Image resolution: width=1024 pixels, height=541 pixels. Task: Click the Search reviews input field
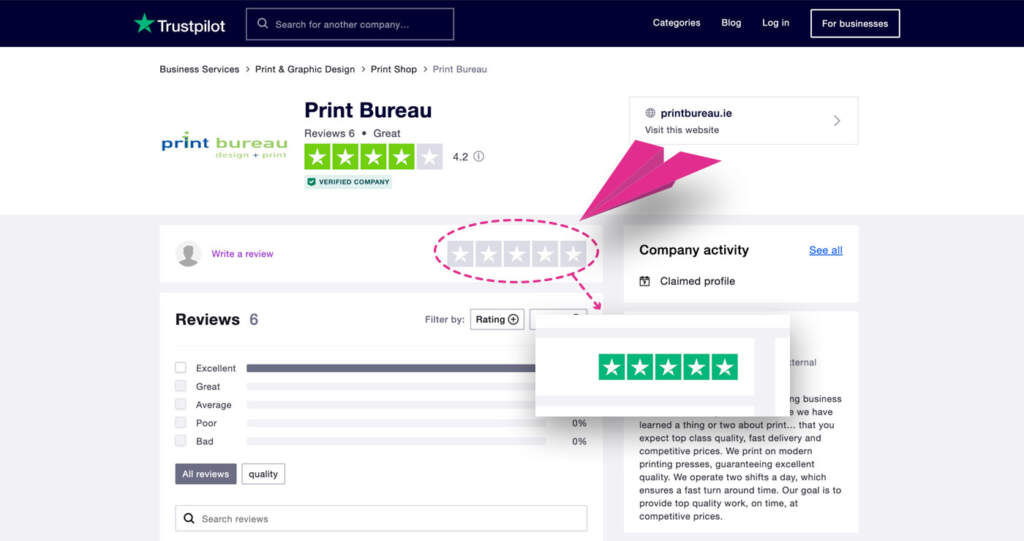tap(381, 518)
